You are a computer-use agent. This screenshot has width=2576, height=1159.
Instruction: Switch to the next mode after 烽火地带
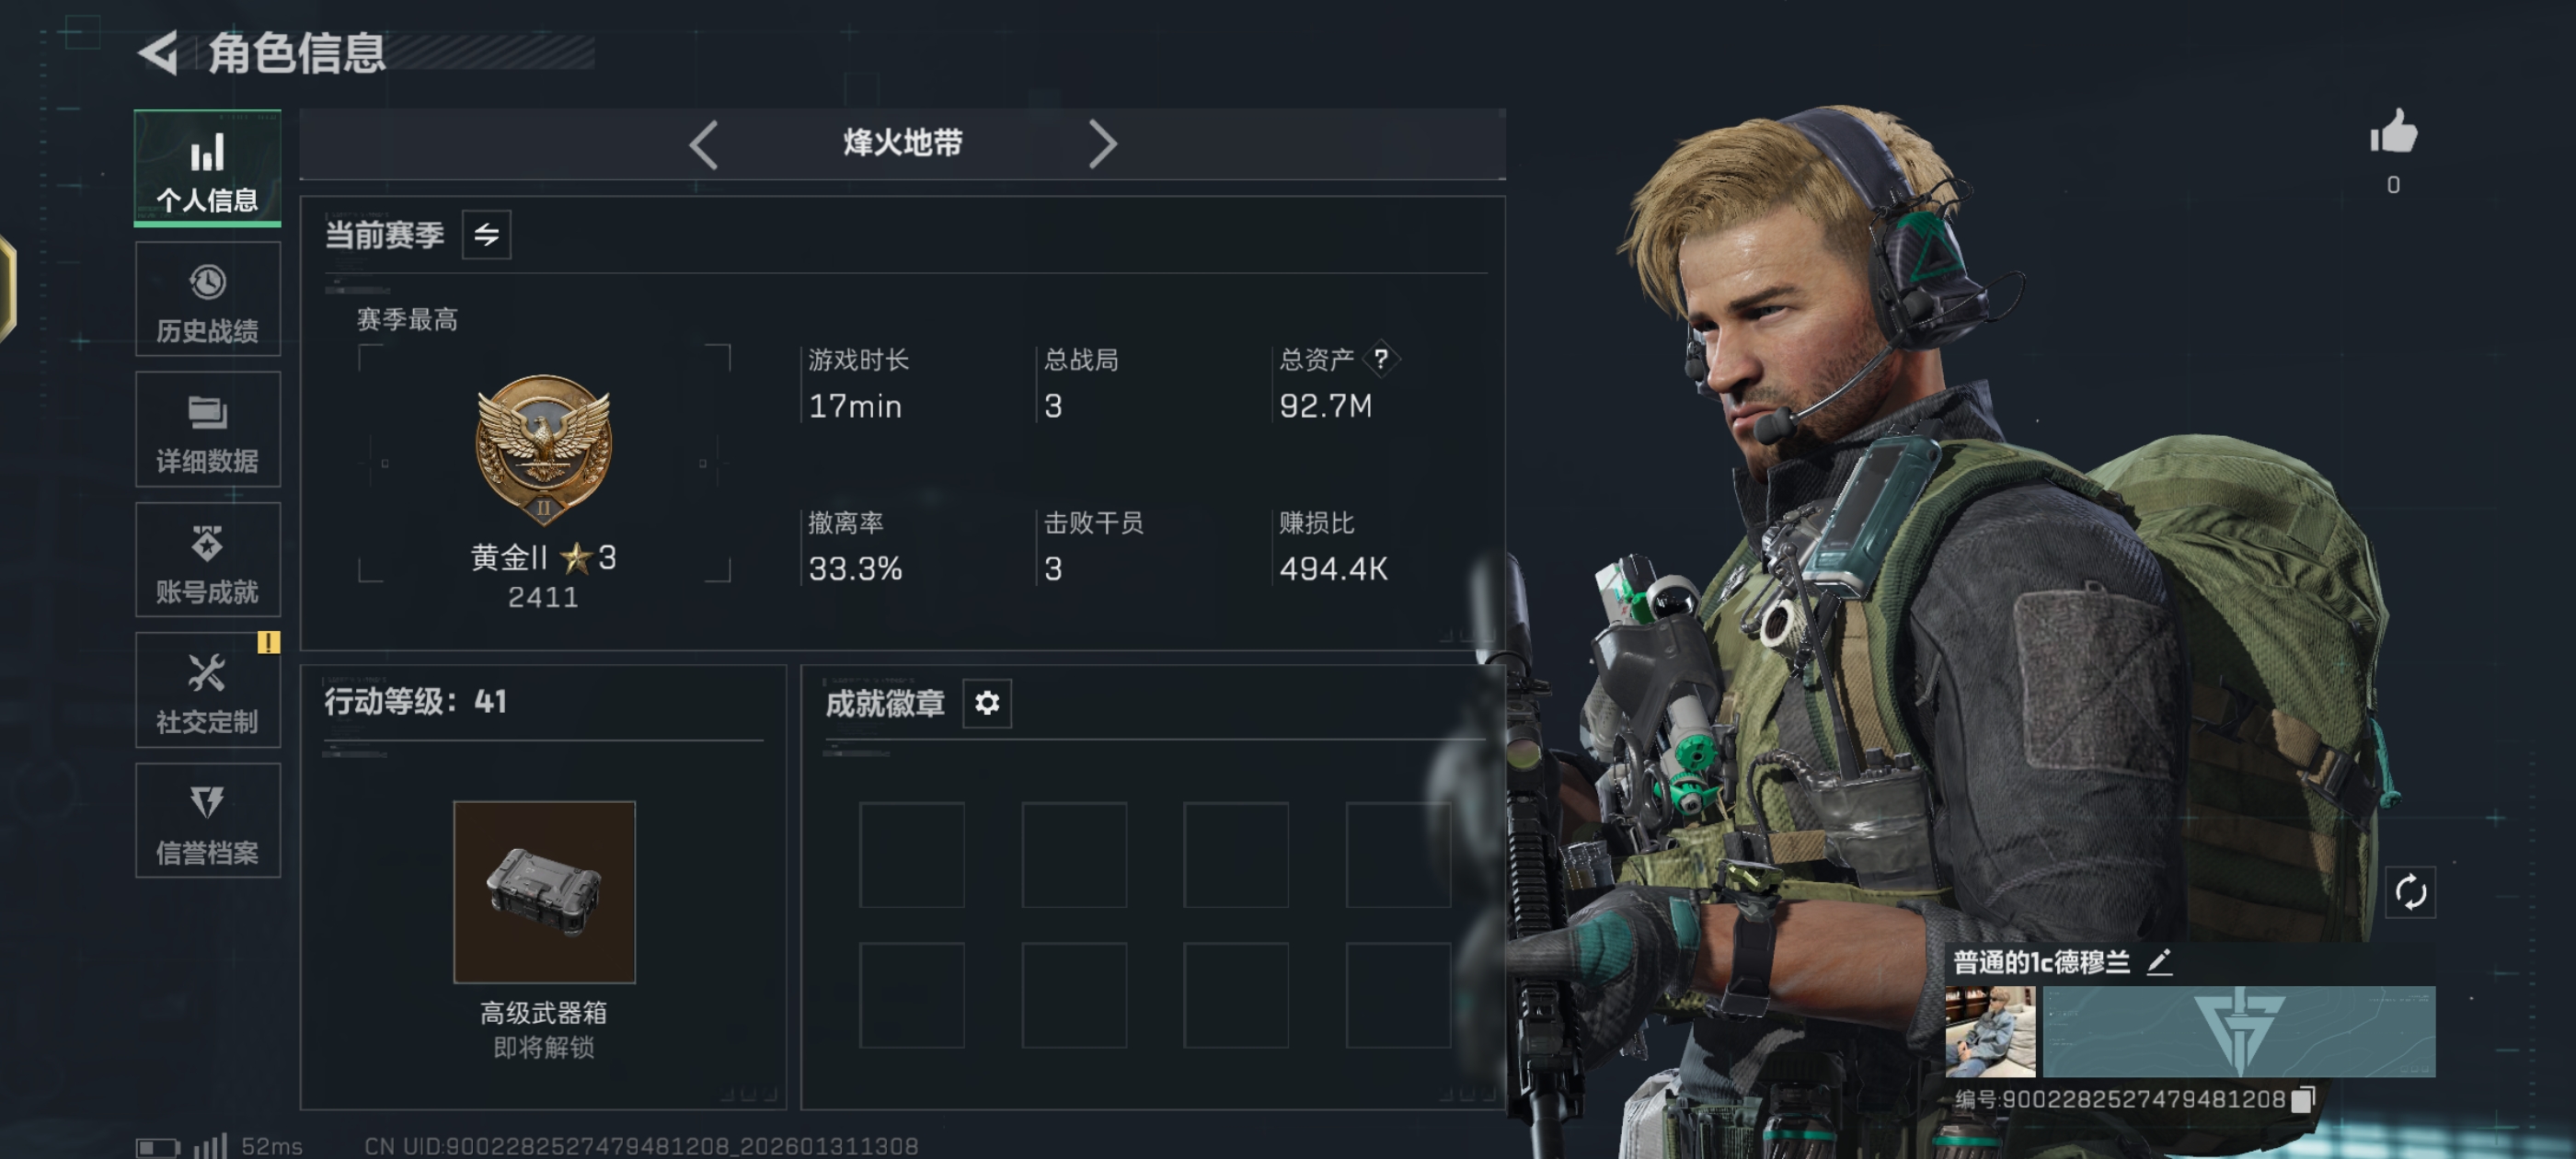(1101, 145)
